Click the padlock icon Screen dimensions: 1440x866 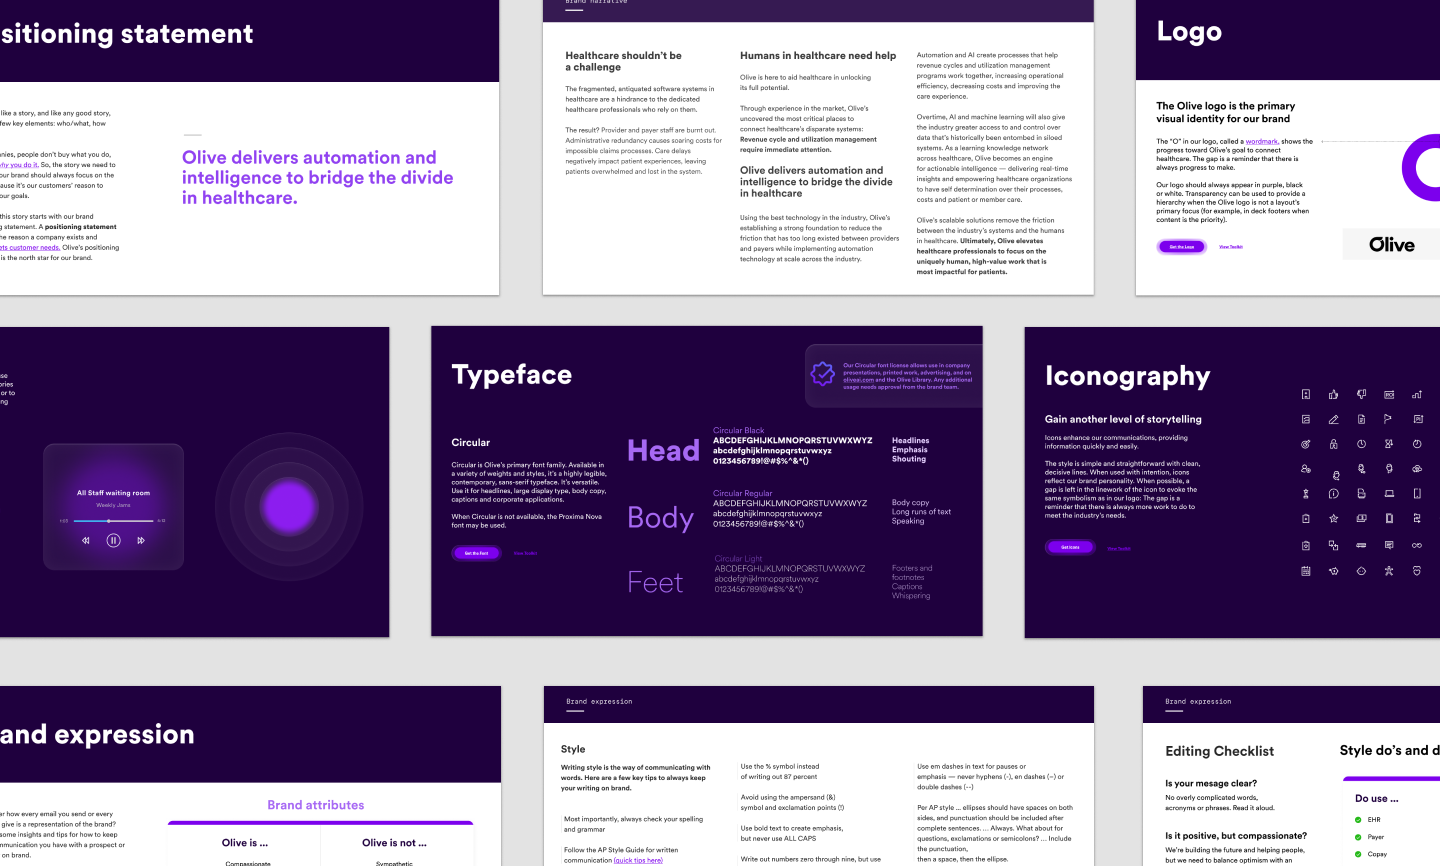click(x=1333, y=444)
